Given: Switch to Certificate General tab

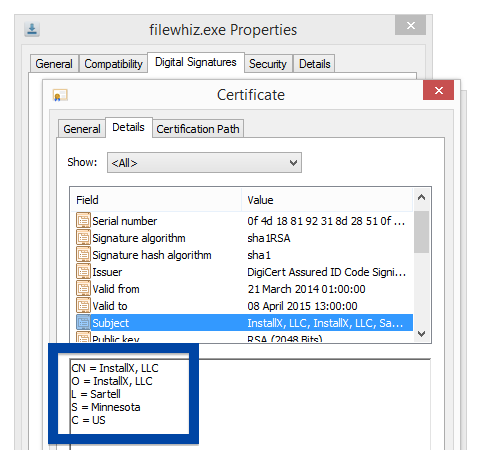Looking at the screenshot, I should [82, 129].
